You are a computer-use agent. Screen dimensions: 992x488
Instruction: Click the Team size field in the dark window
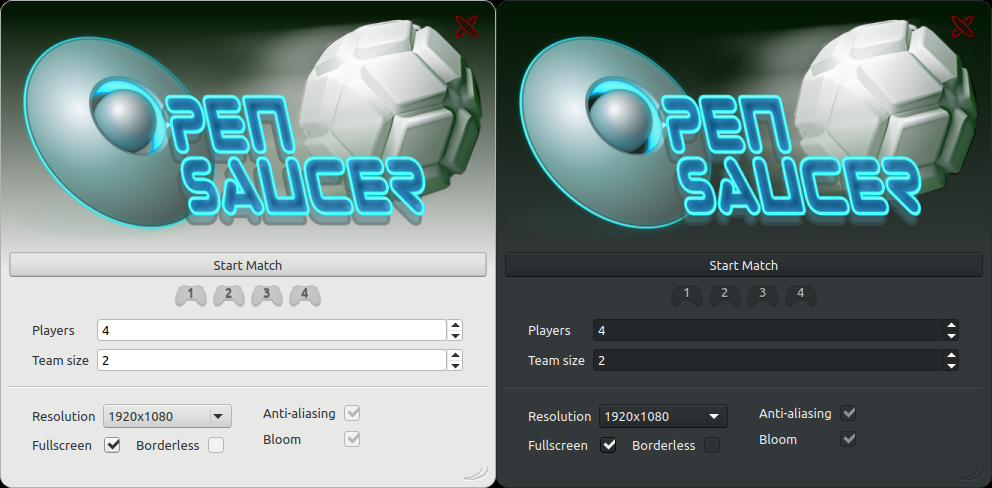point(768,360)
